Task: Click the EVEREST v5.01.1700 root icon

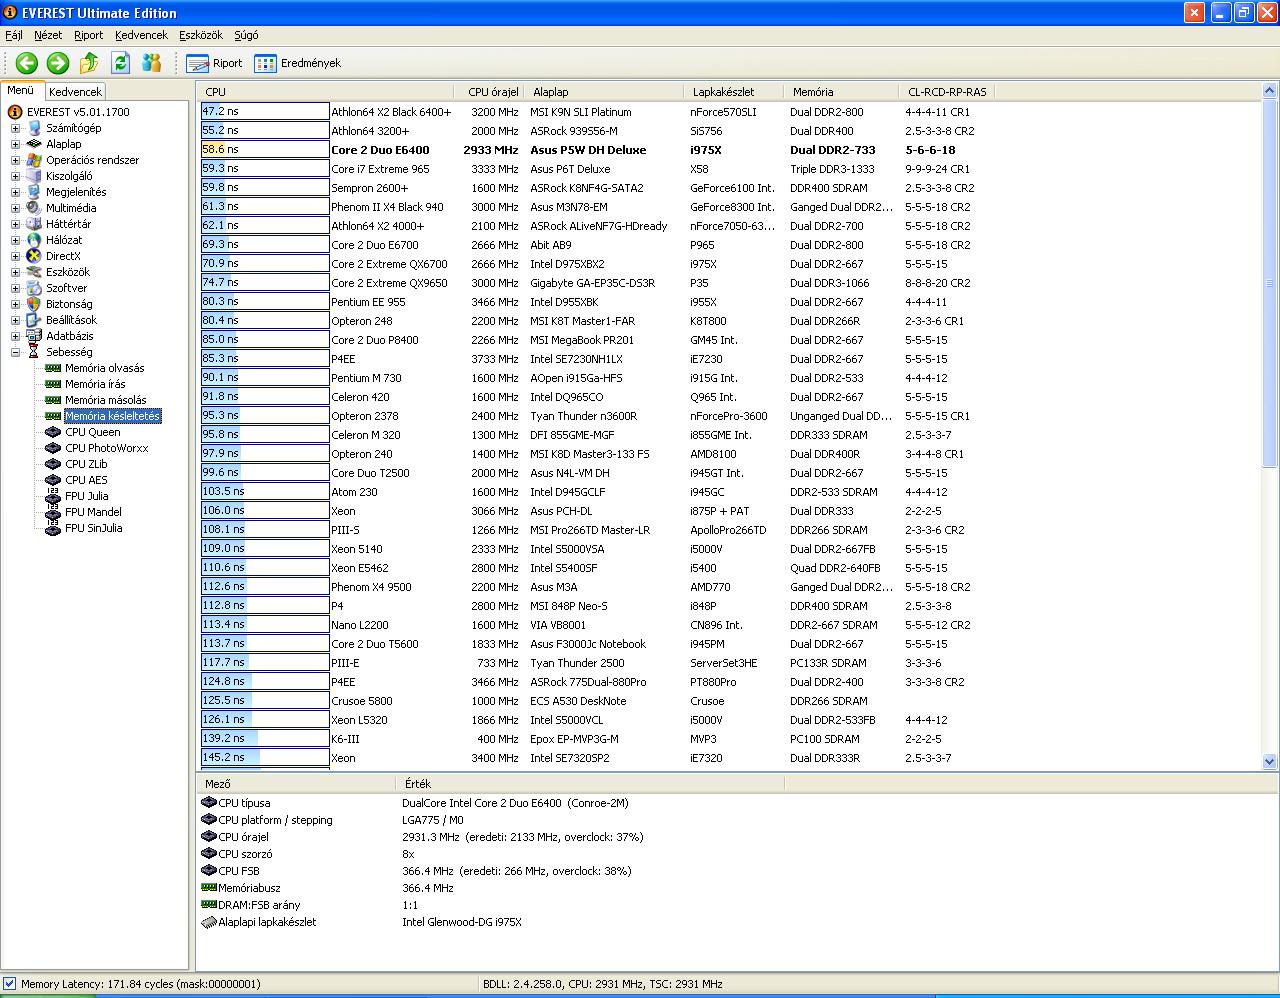Action: (15, 112)
